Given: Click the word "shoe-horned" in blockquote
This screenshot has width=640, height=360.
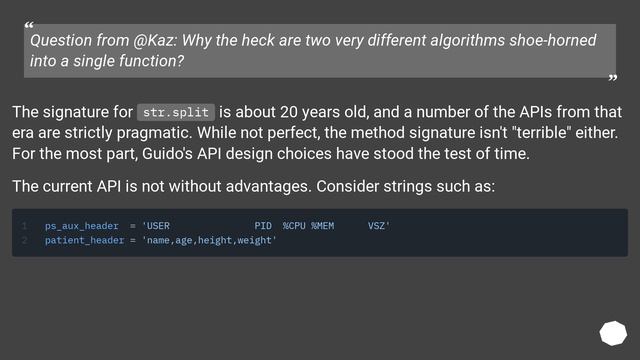Looking at the screenshot, I should point(553,40).
